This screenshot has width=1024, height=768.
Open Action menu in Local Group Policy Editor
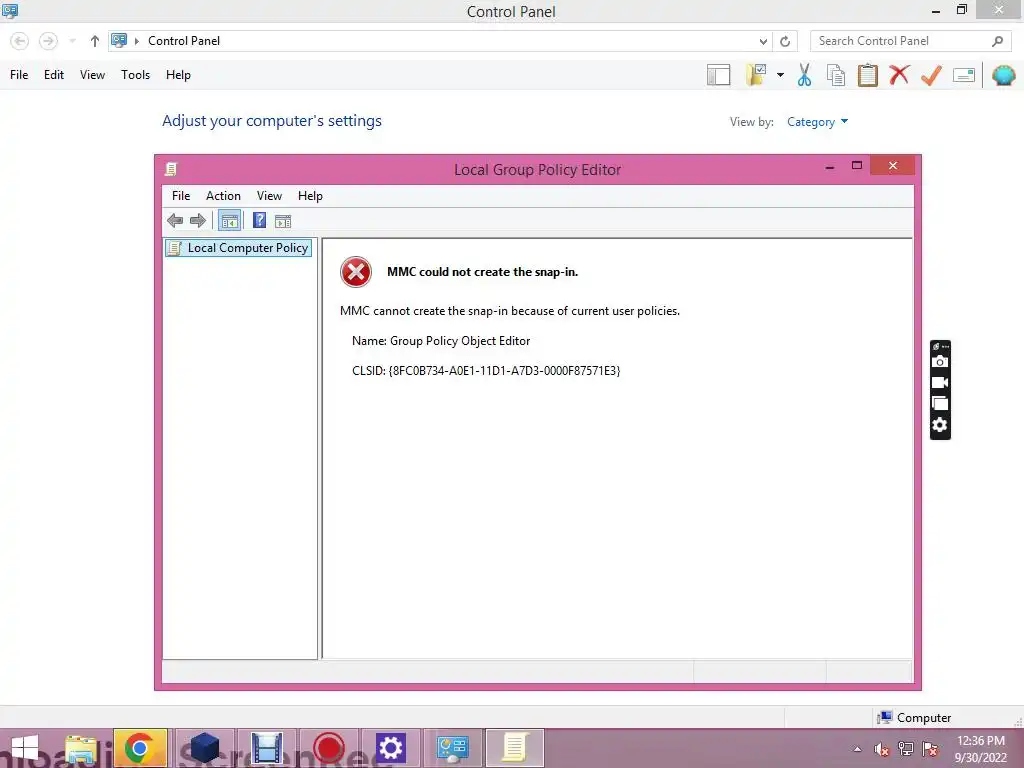click(x=223, y=196)
